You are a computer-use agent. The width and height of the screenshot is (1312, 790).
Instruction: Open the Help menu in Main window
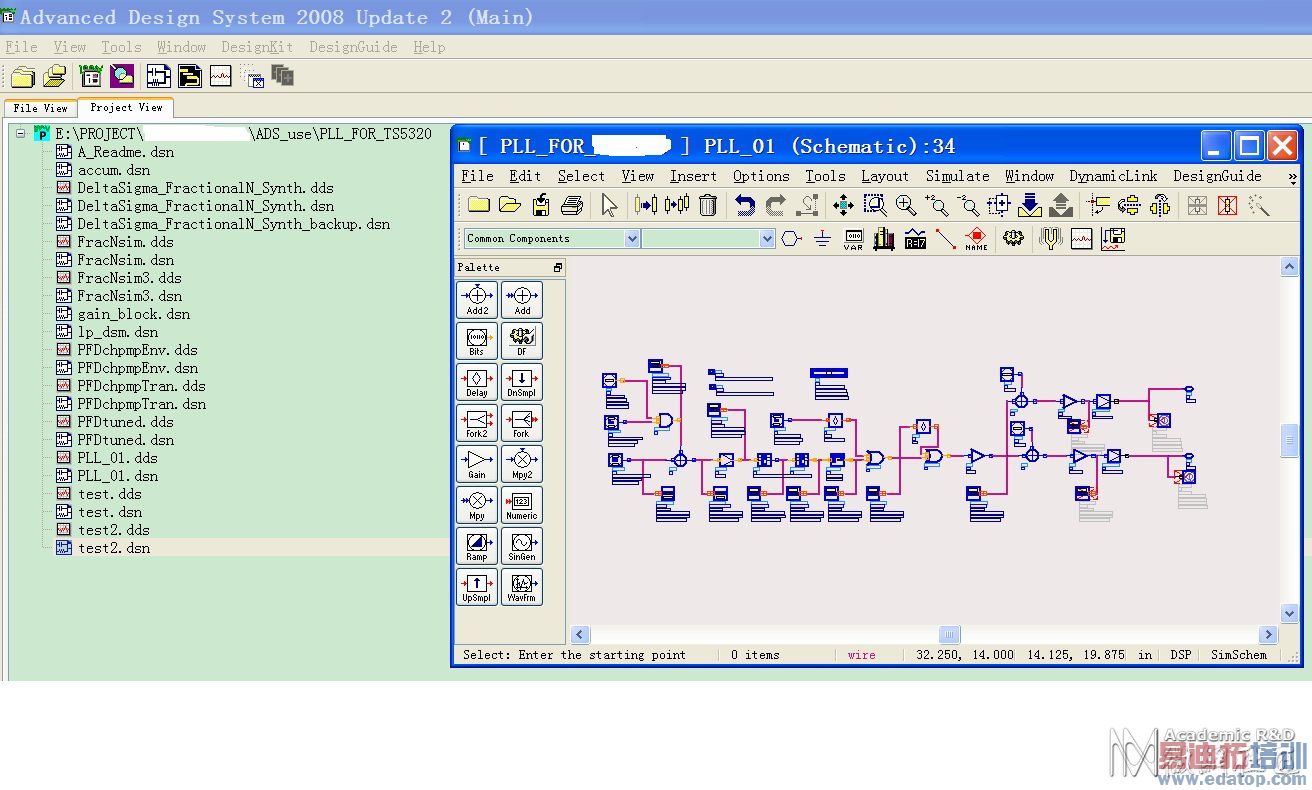tap(429, 47)
